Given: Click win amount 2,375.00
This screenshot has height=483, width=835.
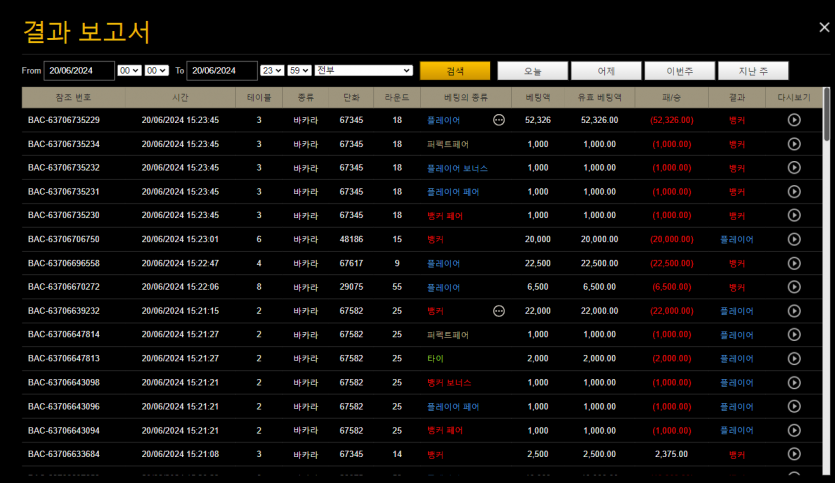Looking at the screenshot, I should click(672, 454).
